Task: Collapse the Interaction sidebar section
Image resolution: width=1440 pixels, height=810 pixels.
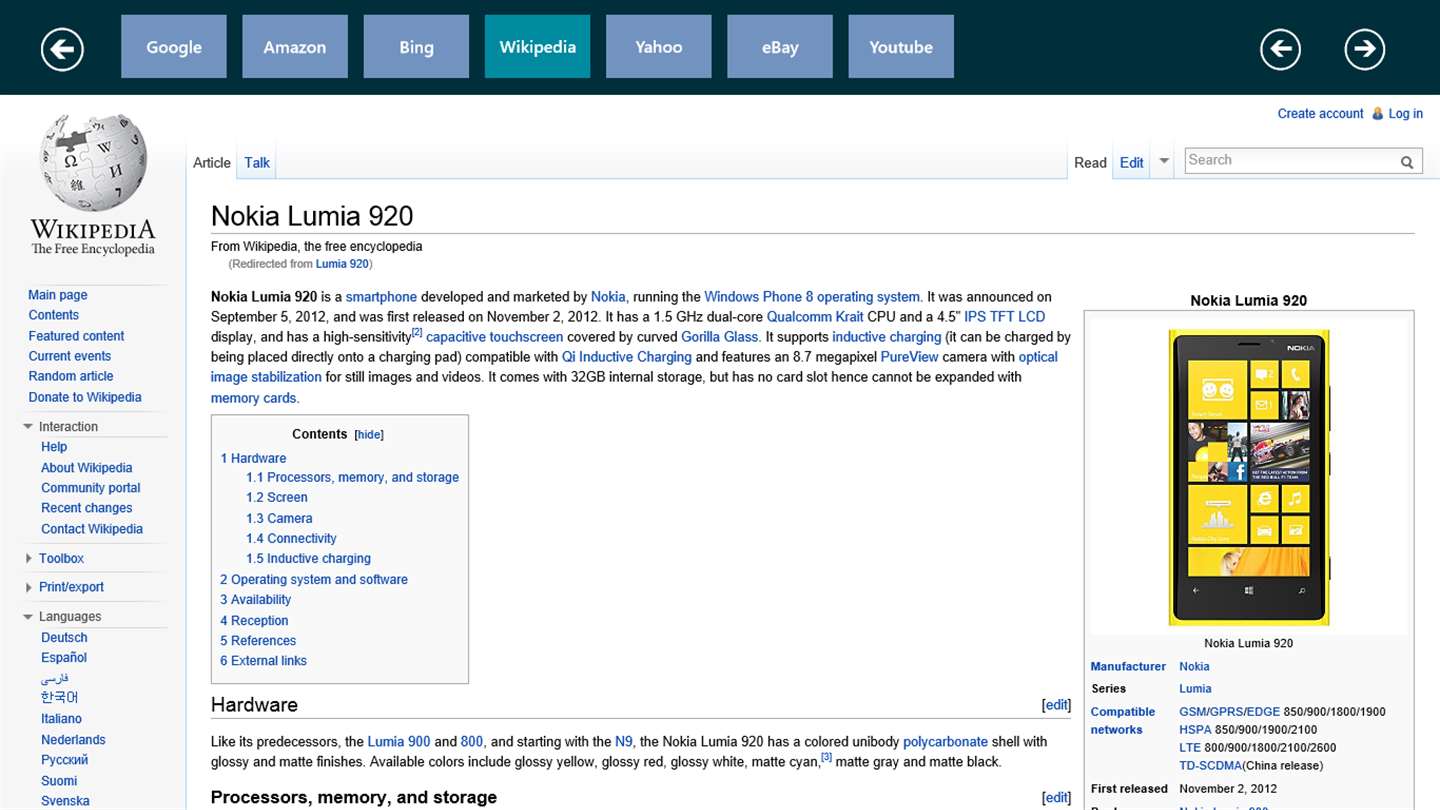Action: click(x=28, y=426)
